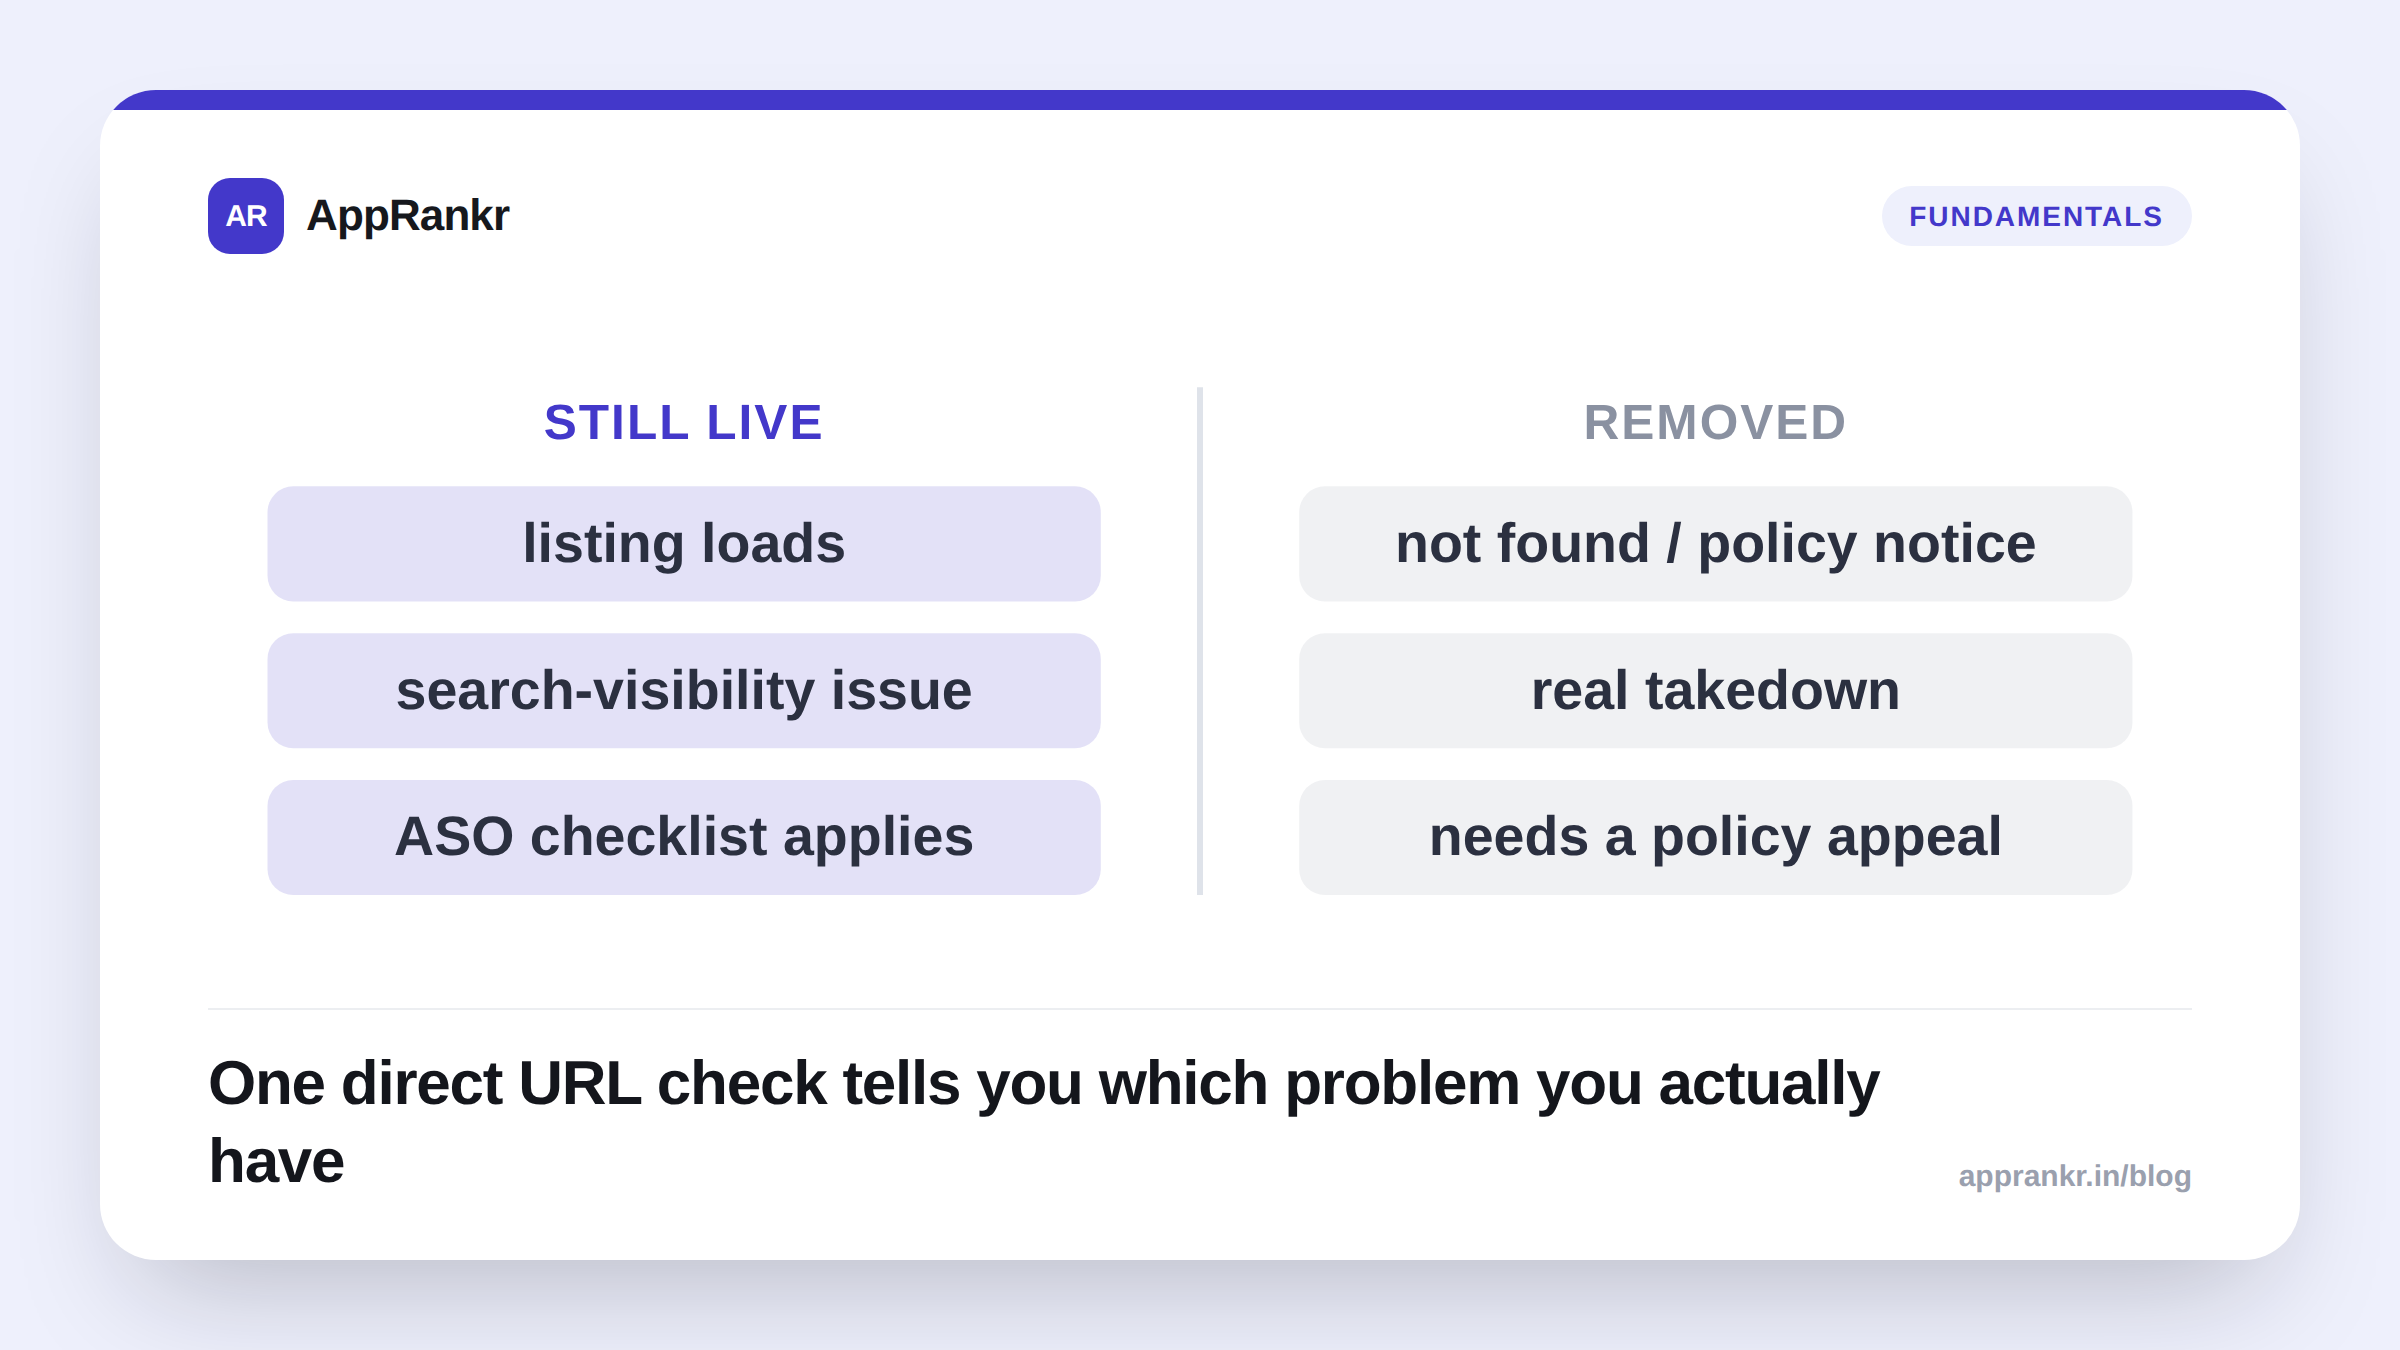2400x1350 pixels.
Task: Choose the real takedown pill
Action: (x=1716, y=691)
